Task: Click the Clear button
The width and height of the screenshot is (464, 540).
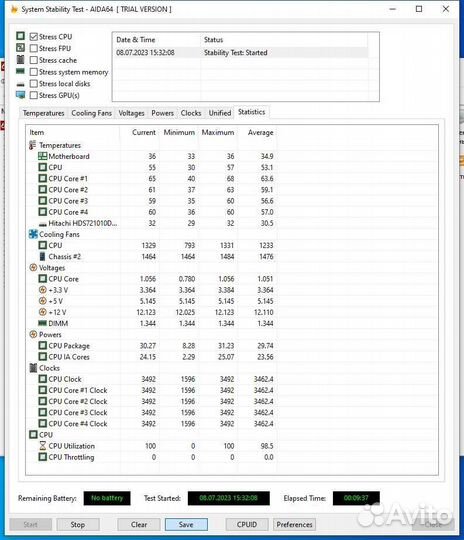Action: pos(139,525)
